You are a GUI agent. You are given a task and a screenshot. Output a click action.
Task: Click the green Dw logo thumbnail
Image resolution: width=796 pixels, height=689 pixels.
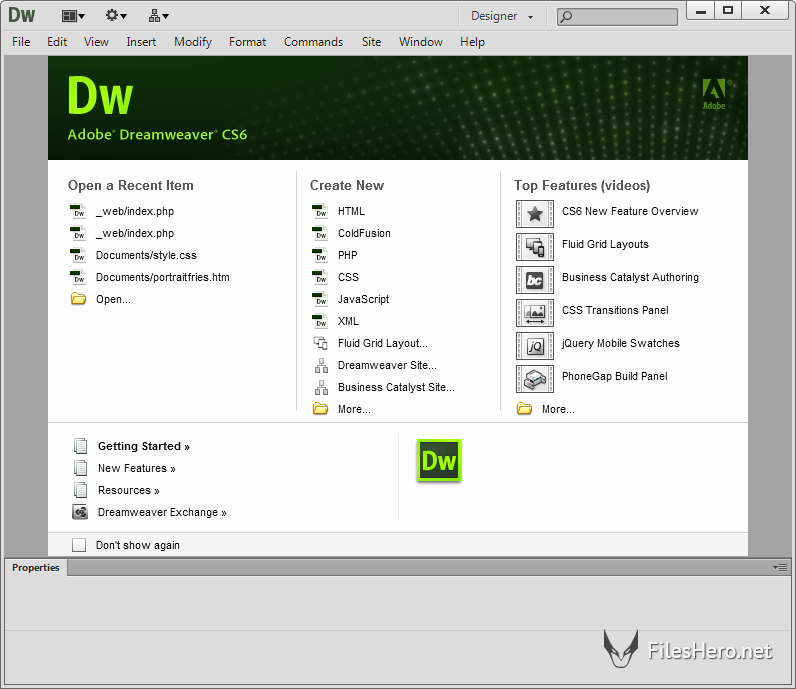point(439,461)
